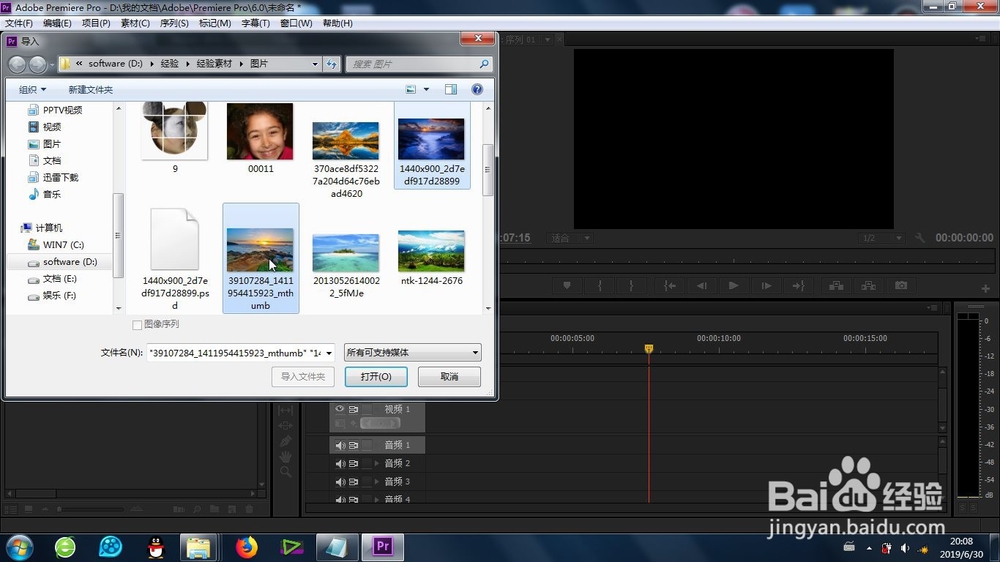Screen dimensions: 1000x562
Task: Open address bar path dropdown
Action: [x=315, y=64]
